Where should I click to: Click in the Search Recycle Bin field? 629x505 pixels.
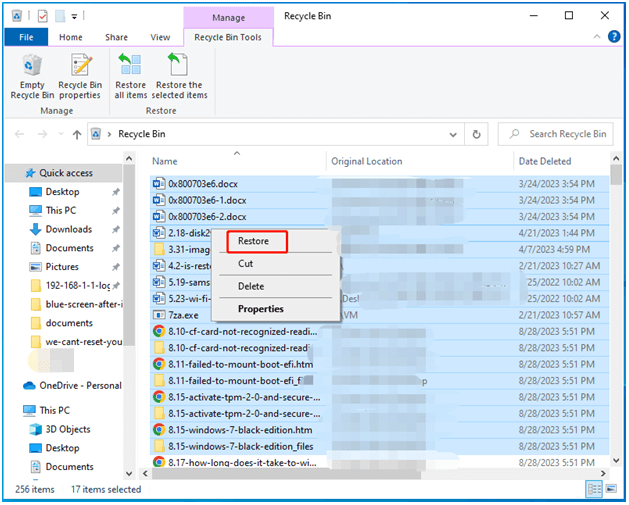[x=555, y=134]
